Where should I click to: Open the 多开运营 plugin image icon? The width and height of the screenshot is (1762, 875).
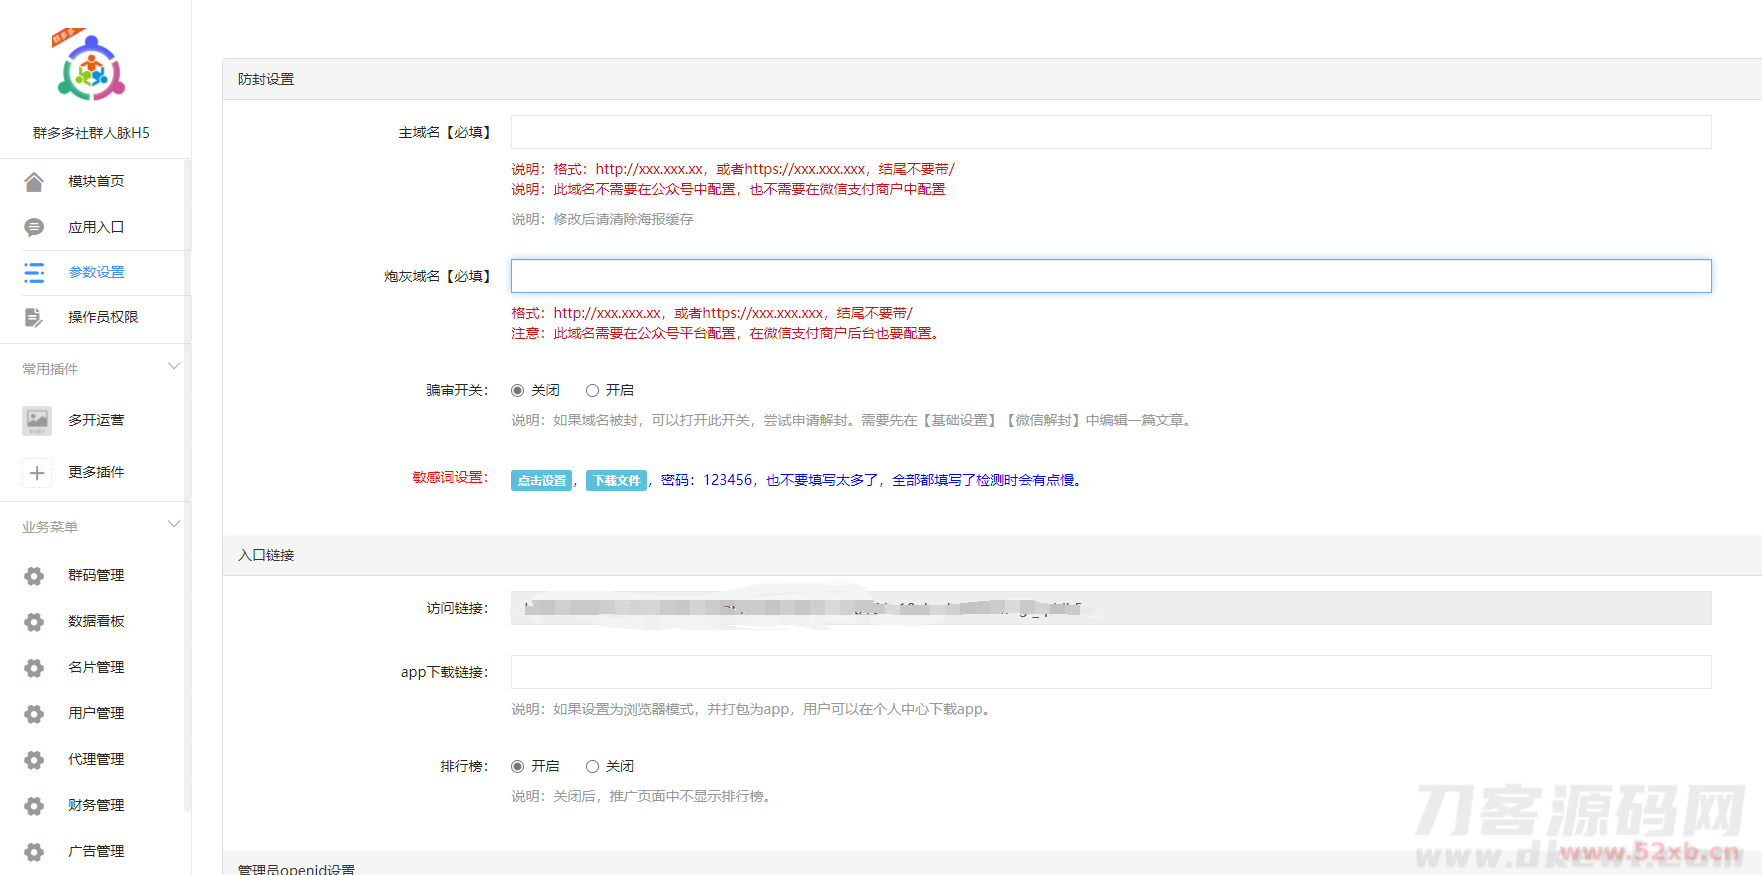(37, 420)
